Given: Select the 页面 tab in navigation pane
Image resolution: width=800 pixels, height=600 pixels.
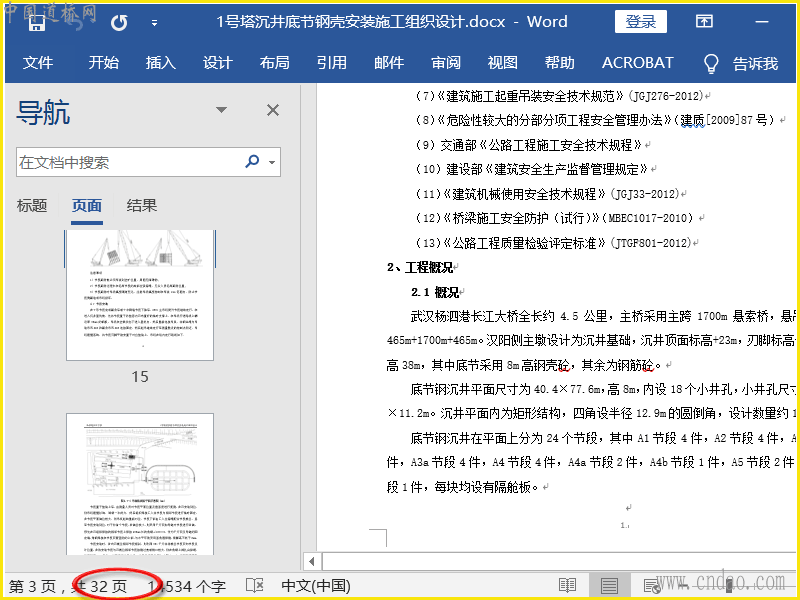Looking at the screenshot, I should click(87, 206).
